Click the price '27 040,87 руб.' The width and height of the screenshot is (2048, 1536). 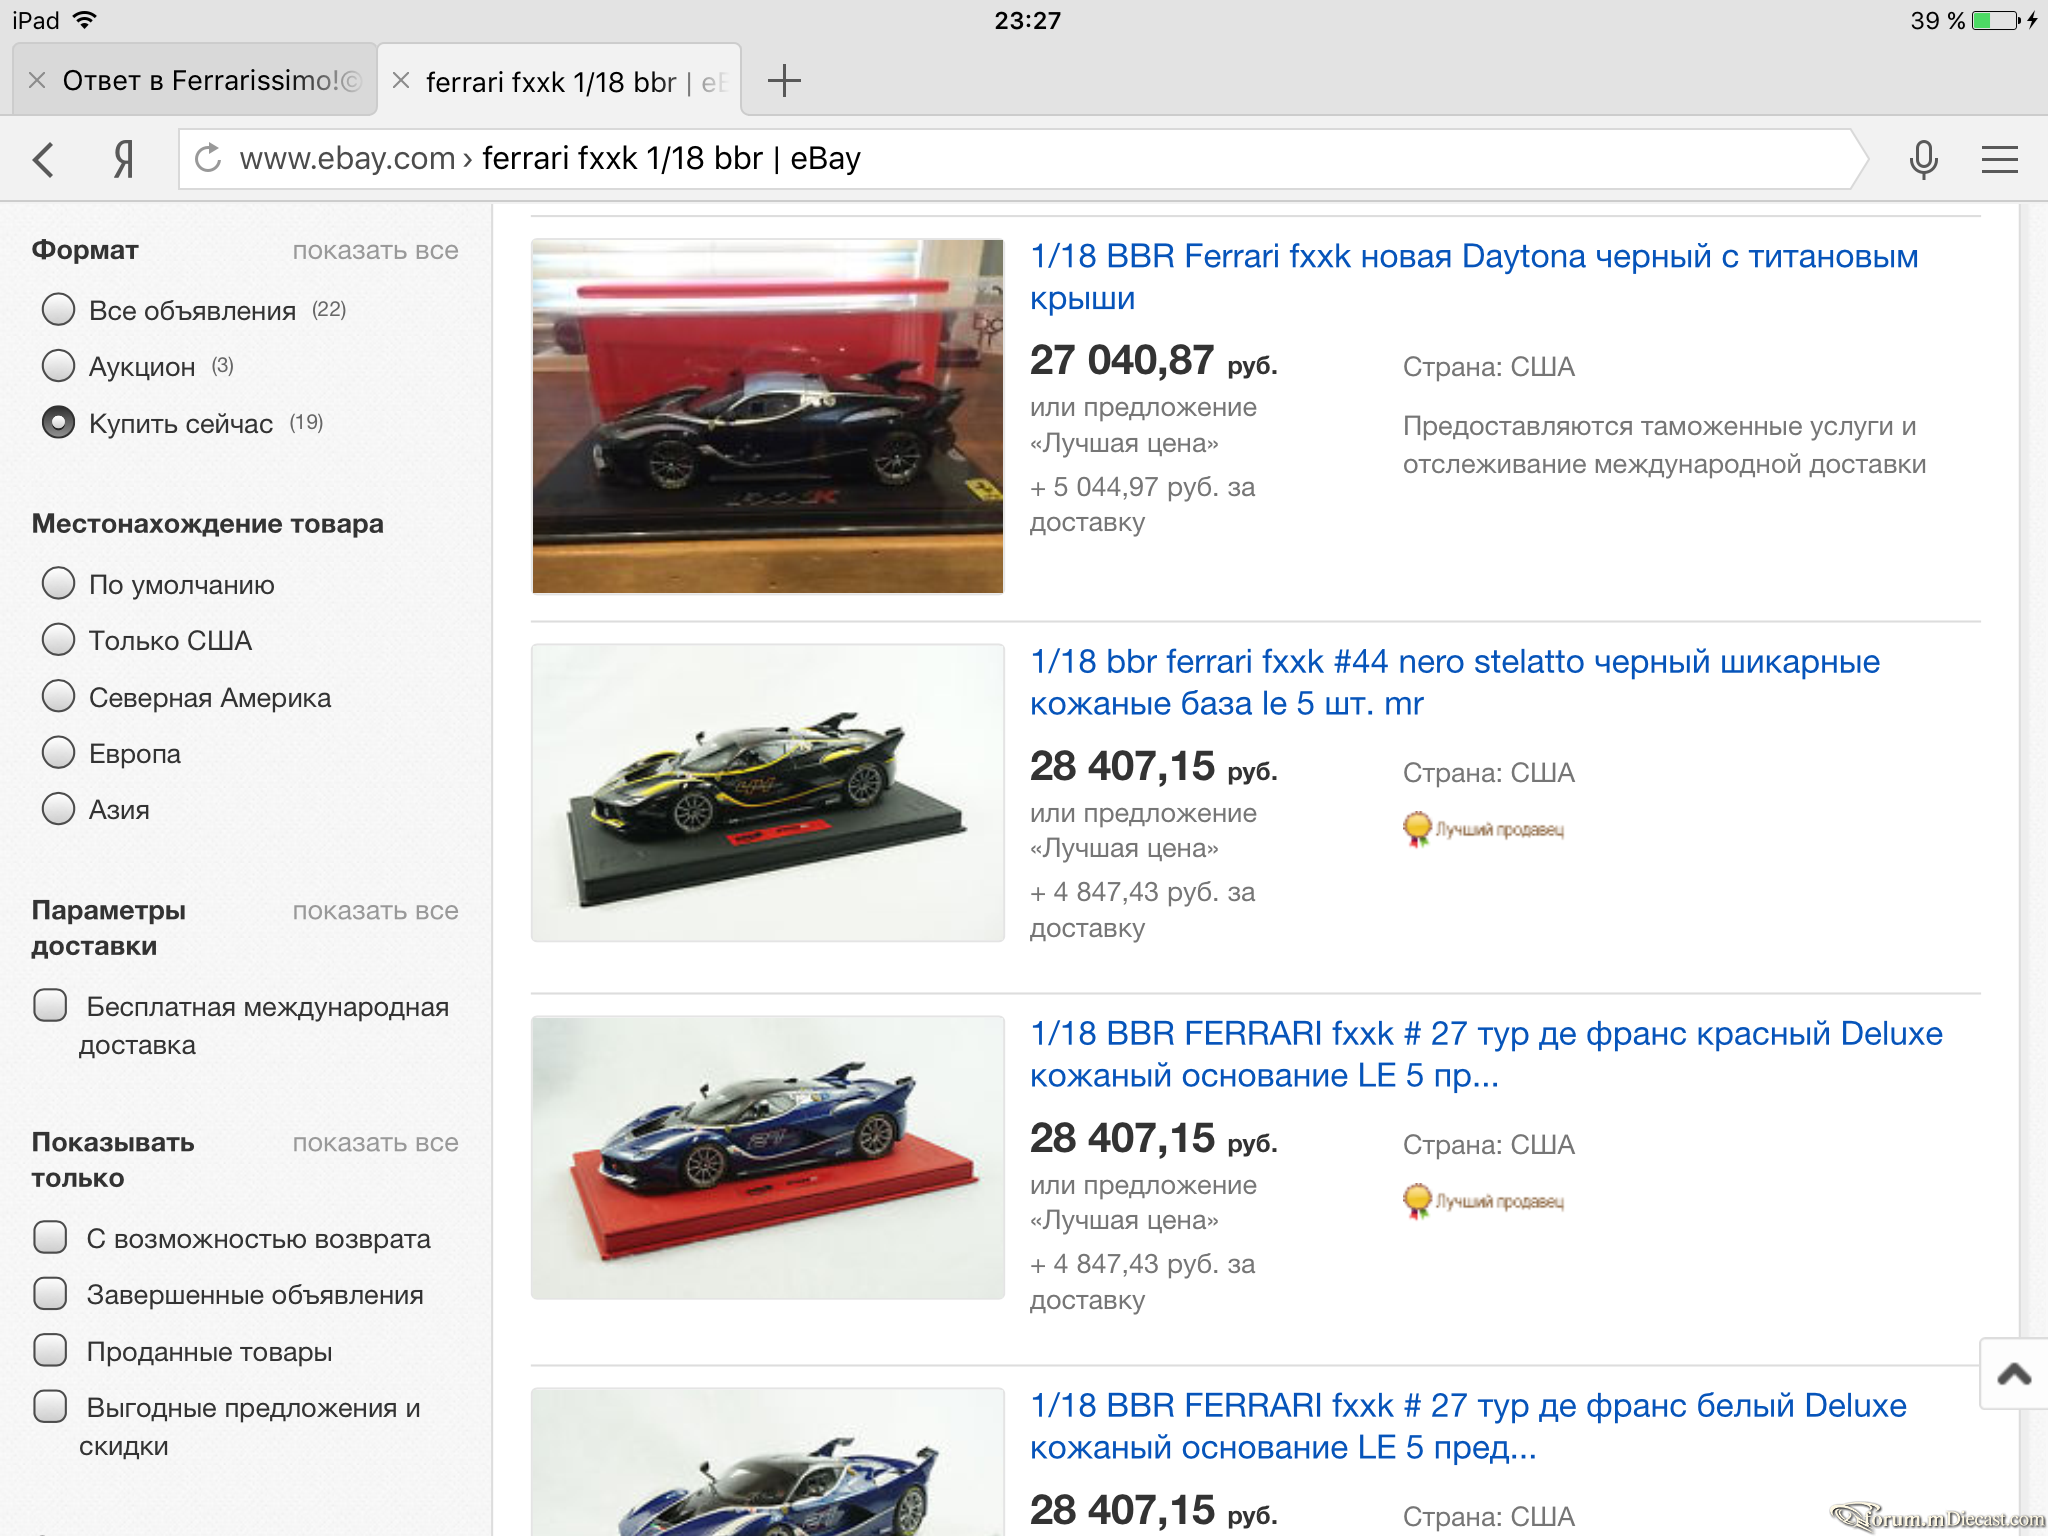(x=1154, y=360)
